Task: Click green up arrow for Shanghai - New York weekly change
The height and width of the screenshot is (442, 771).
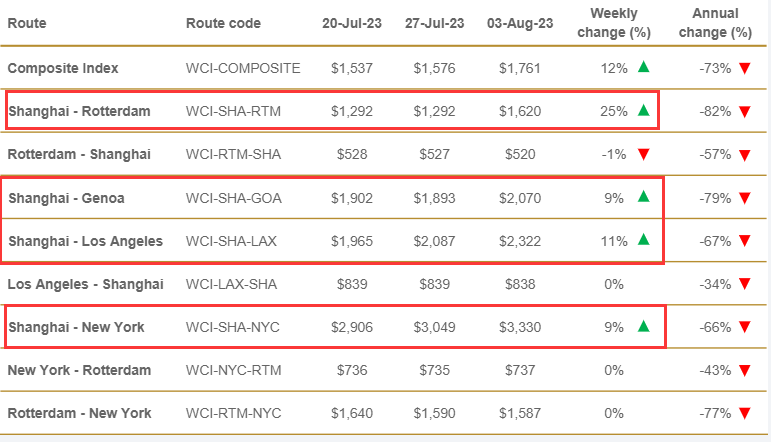Action: point(644,326)
